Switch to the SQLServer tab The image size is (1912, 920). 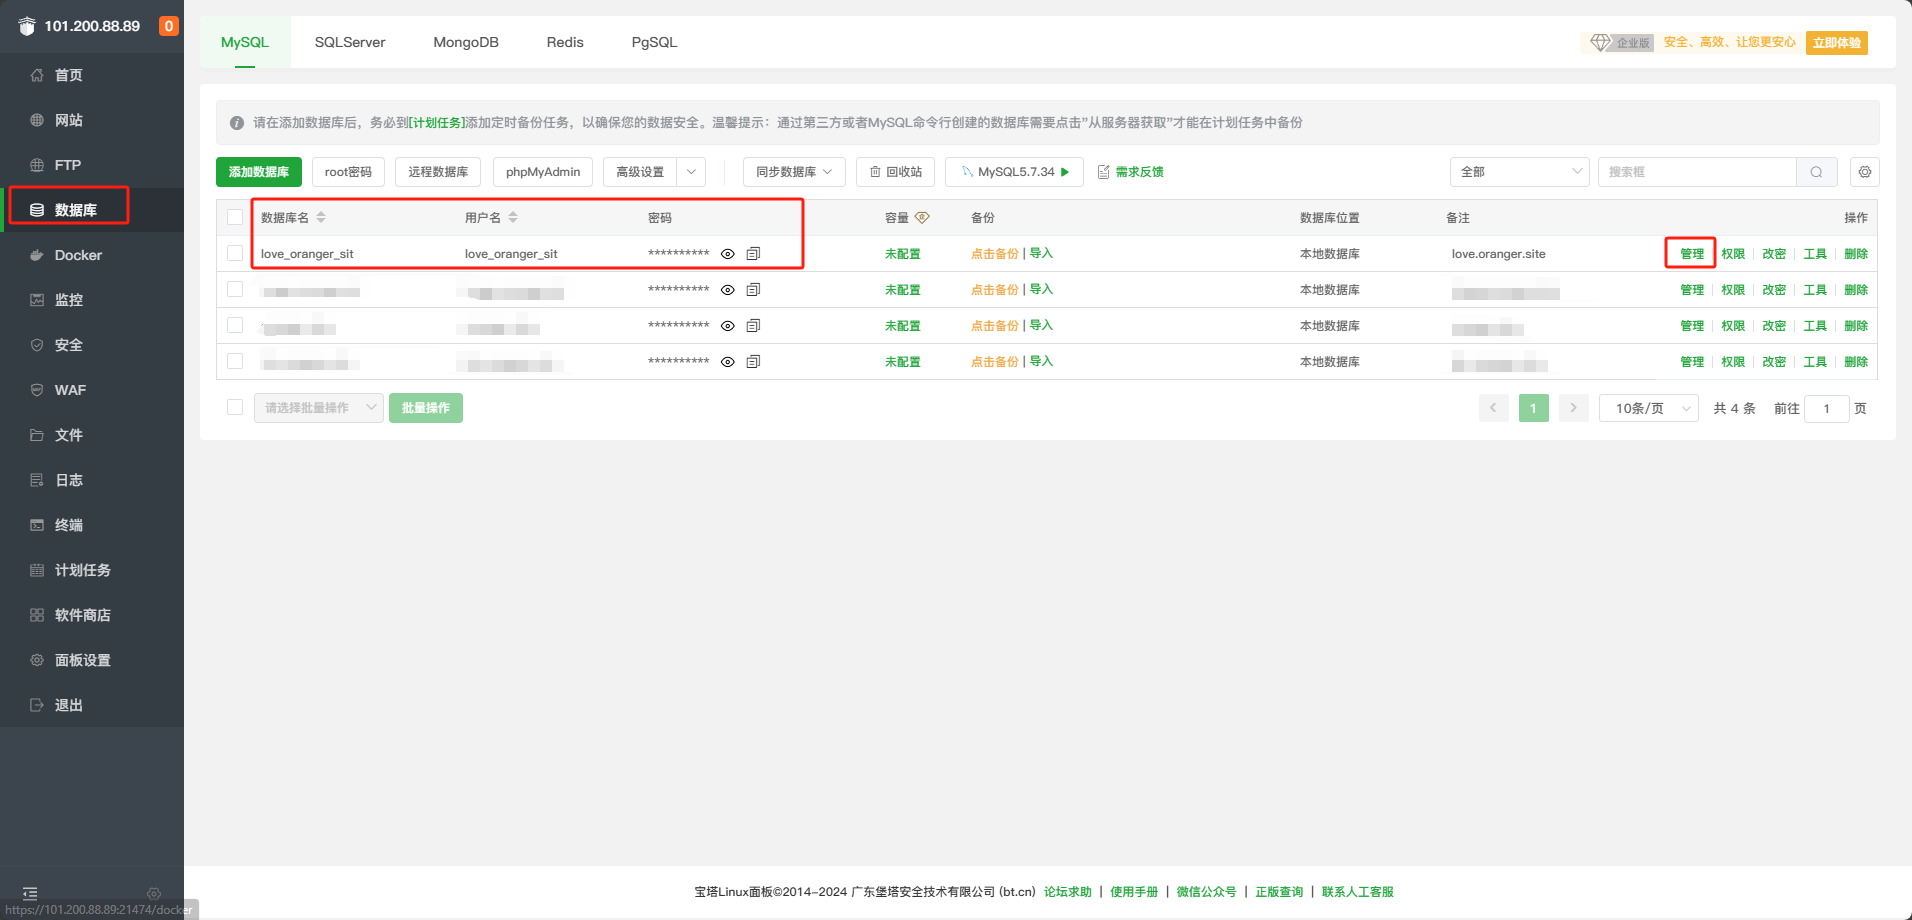pos(350,42)
